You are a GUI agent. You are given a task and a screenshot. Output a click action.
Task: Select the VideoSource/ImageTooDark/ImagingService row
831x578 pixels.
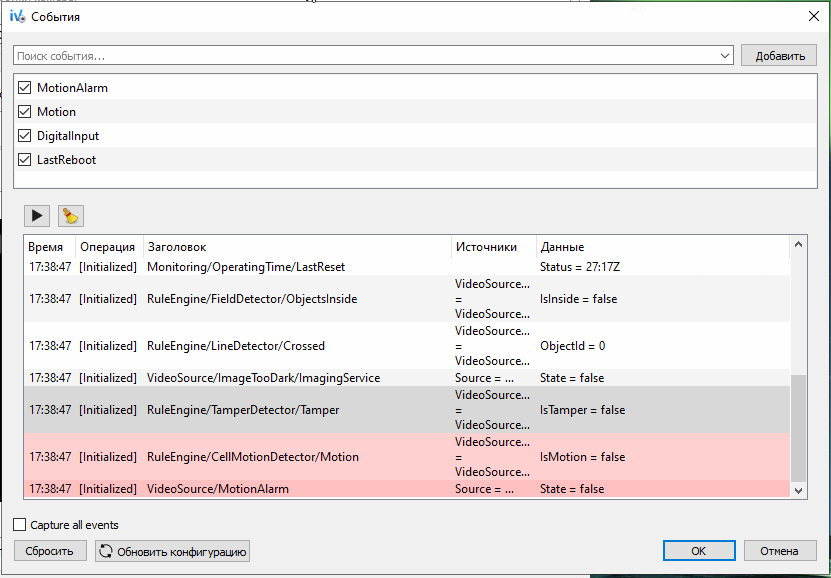tap(407, 378)
